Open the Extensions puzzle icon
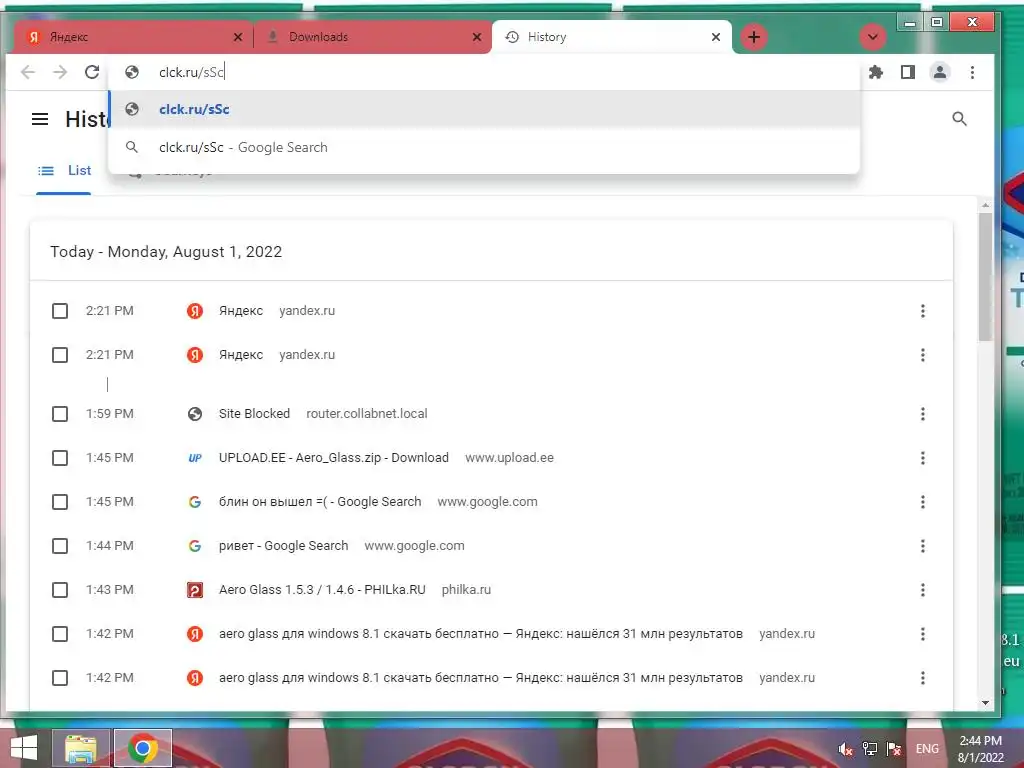The height and width of the screenshot is (768, 1024). click(x=876, y=72)
